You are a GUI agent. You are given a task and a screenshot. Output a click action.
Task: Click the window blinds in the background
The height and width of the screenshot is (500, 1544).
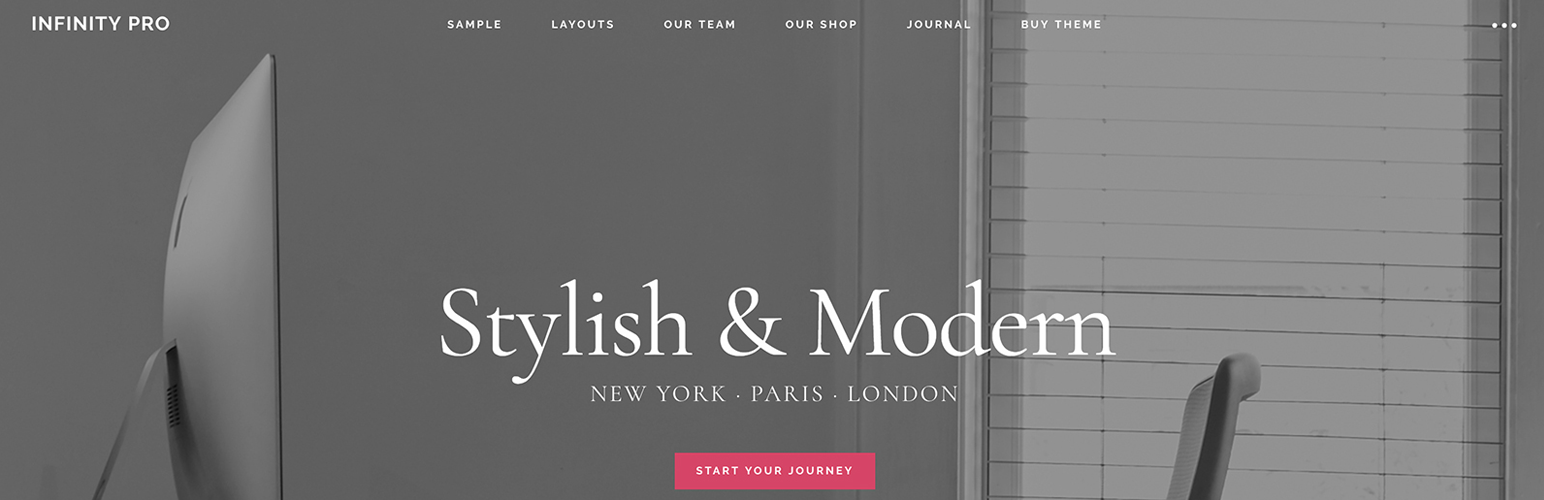pos(1245,200)
